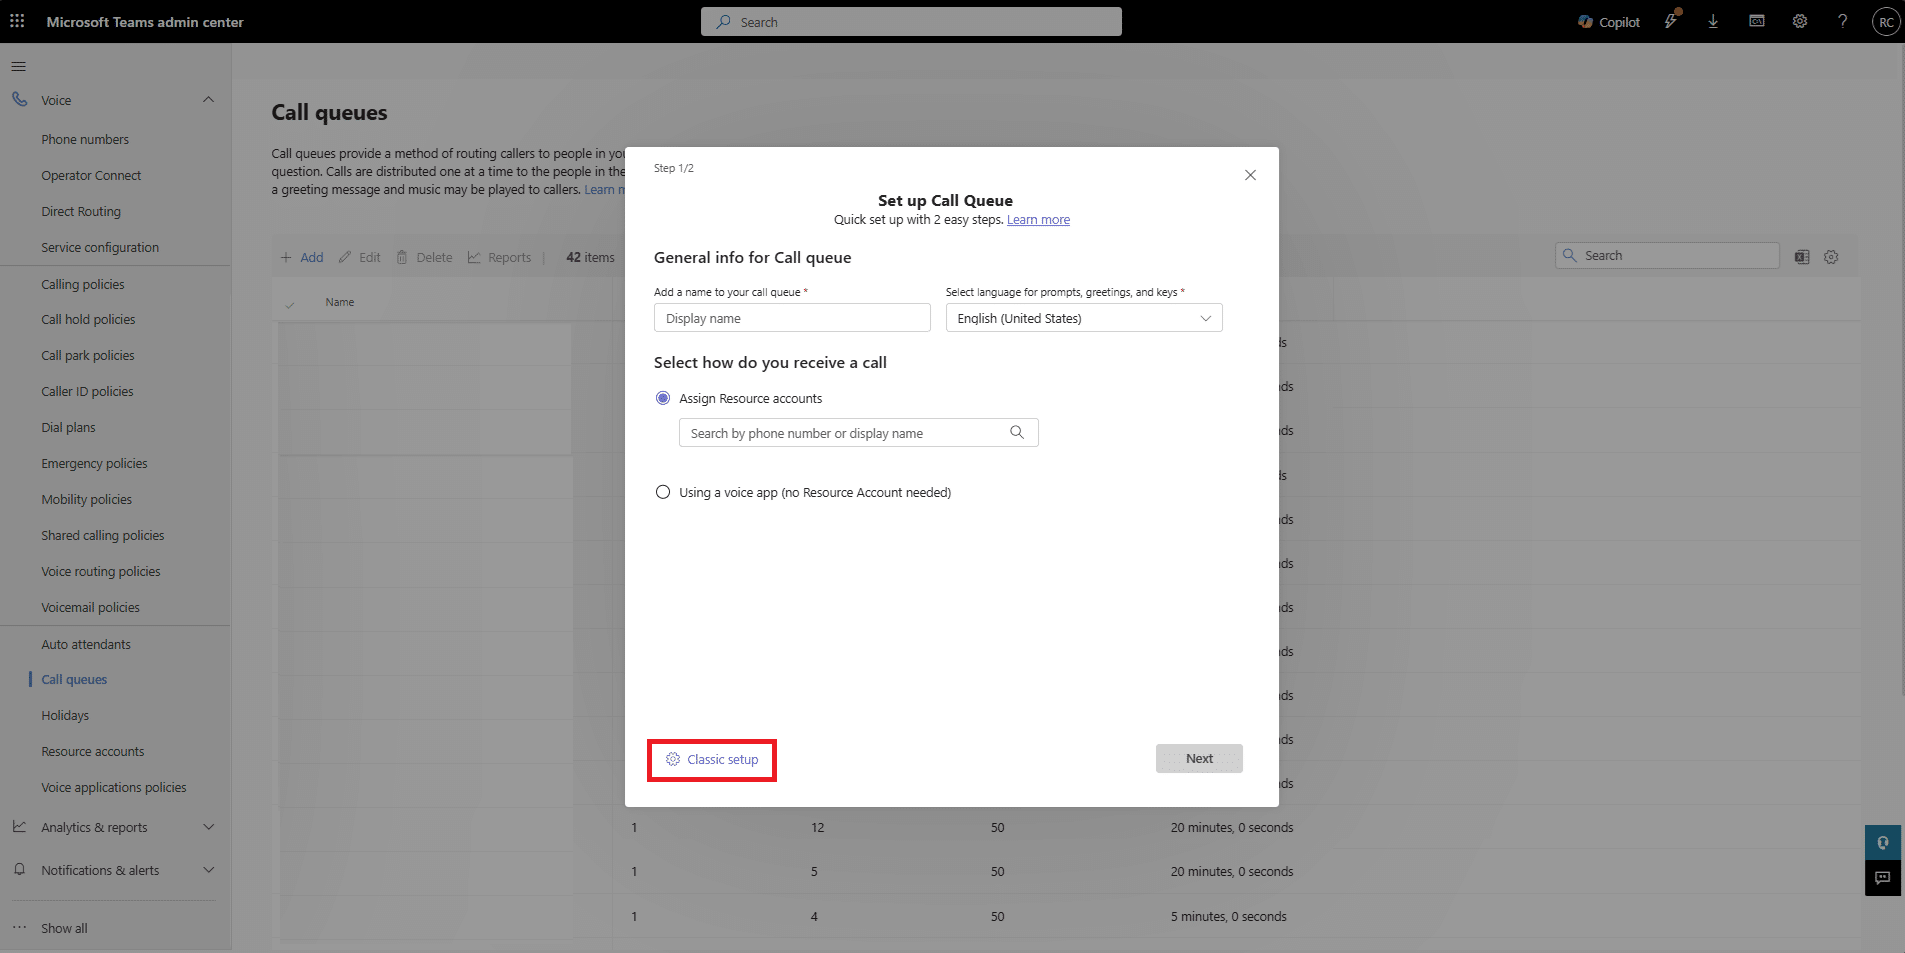Viewport: 1905px width, 953px height.
Task: Click the Learn more link in dialog
Action: click(1038, 220)
